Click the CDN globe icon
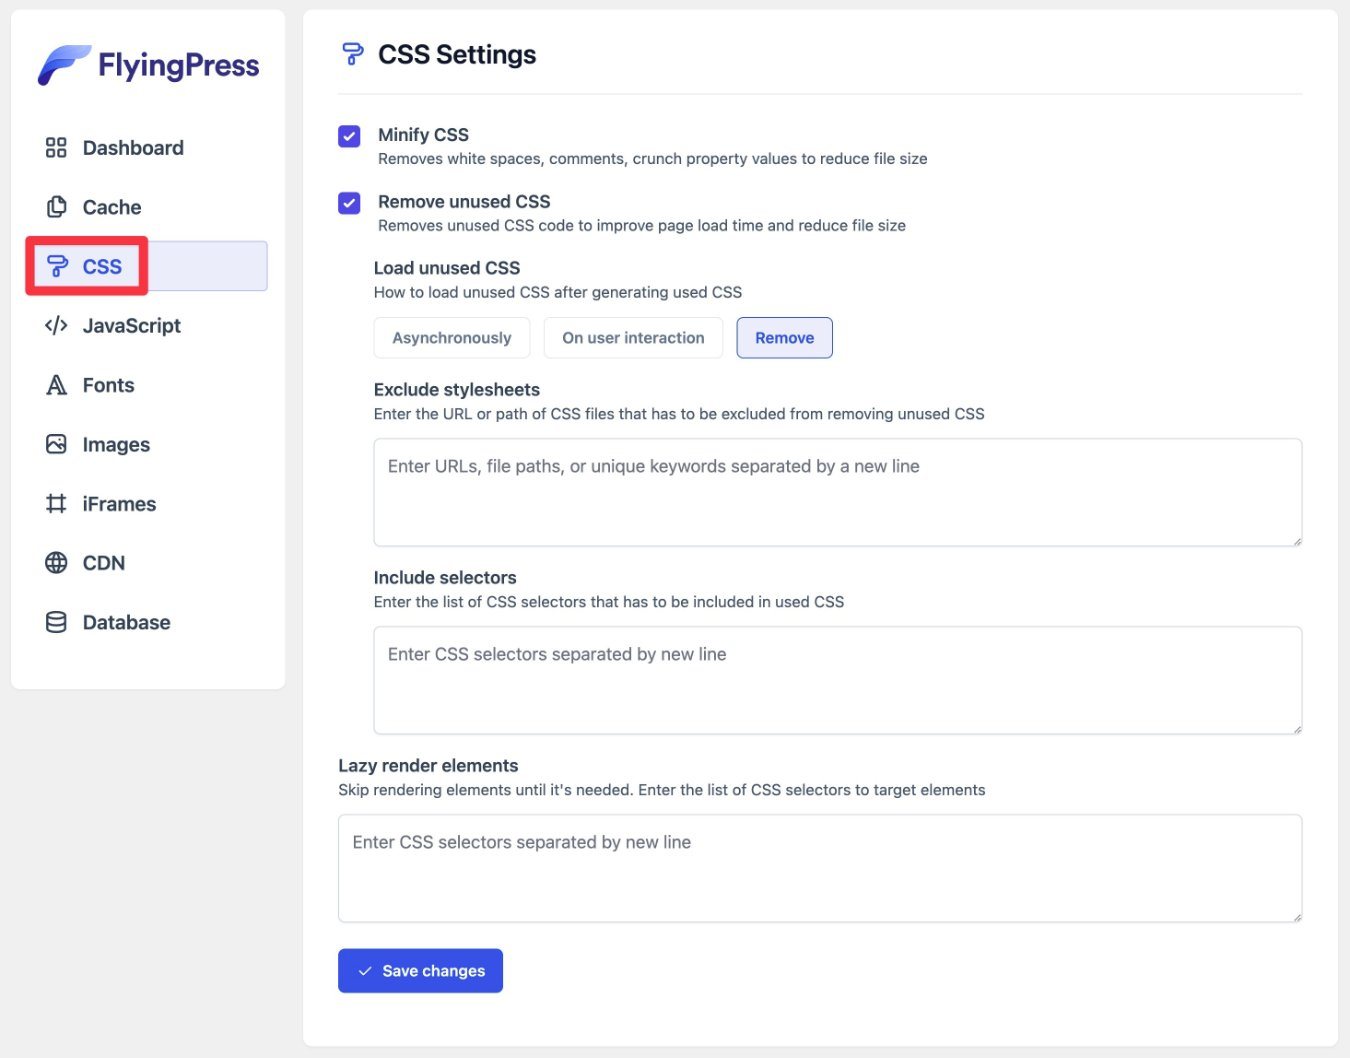Screen dimensions: 1350x1058 coord(56,563)
